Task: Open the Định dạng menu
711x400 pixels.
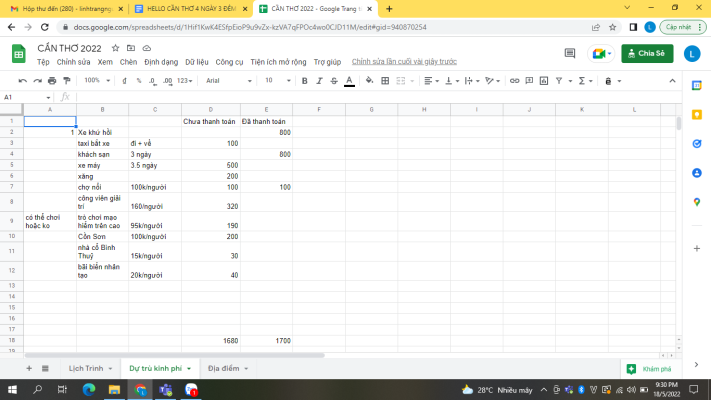Action: 161,61
